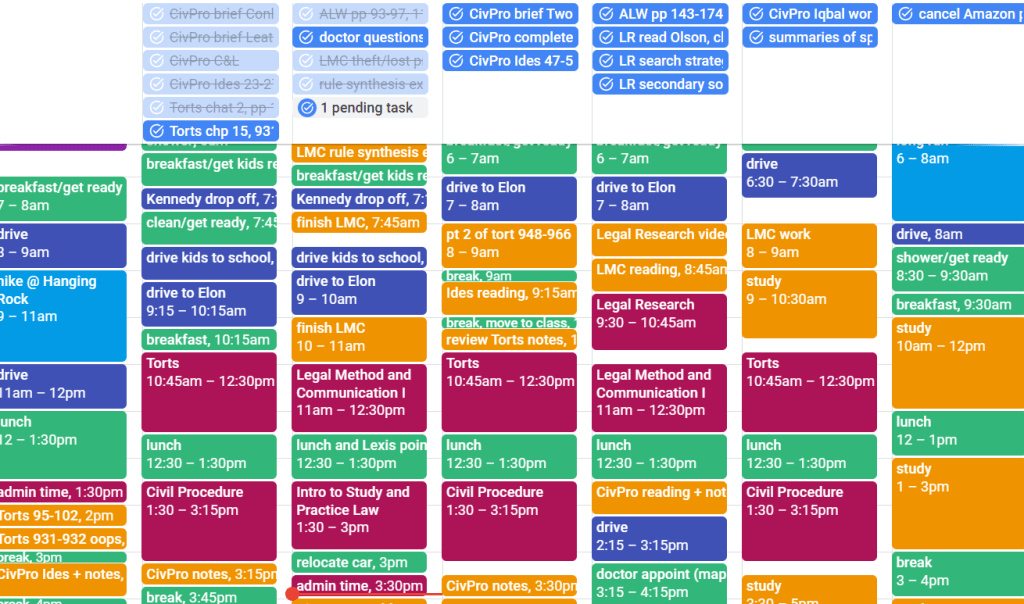Open the 'LR secondary so' task chip

[x=670, y=84]
